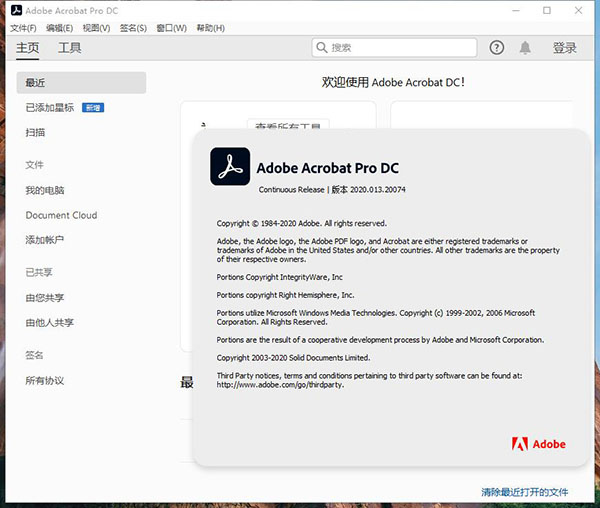Click into the 搜索 search field
The image size is (600, 508).
[394, 47]
